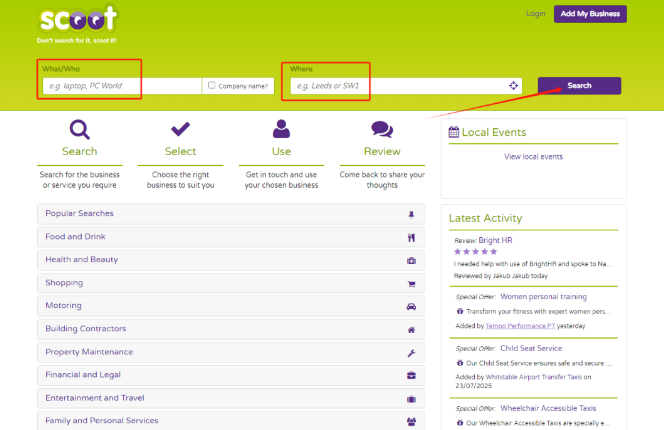Viewport: 664px width, 430px height.
Task: Open the Login page
Action: [535, 14]
